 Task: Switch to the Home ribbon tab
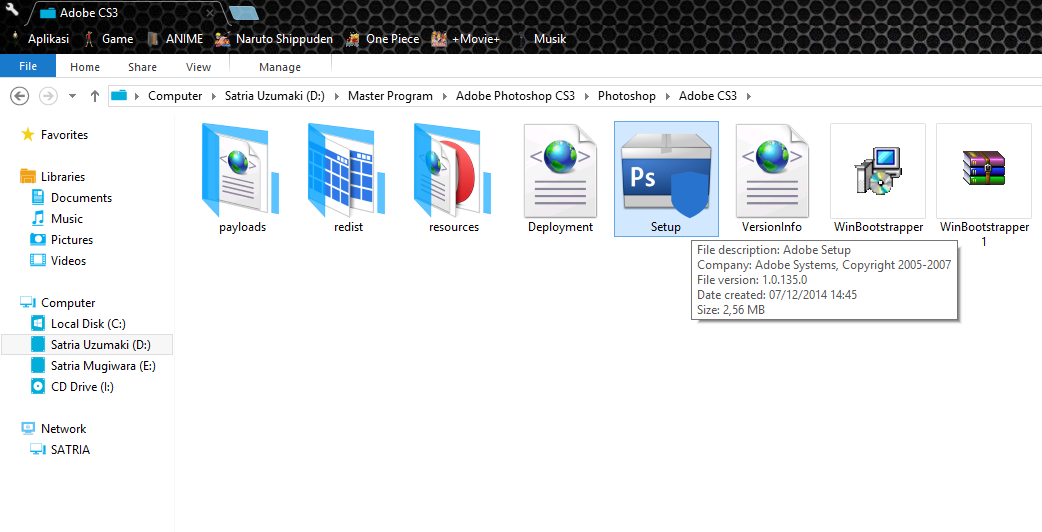point(85,67)
